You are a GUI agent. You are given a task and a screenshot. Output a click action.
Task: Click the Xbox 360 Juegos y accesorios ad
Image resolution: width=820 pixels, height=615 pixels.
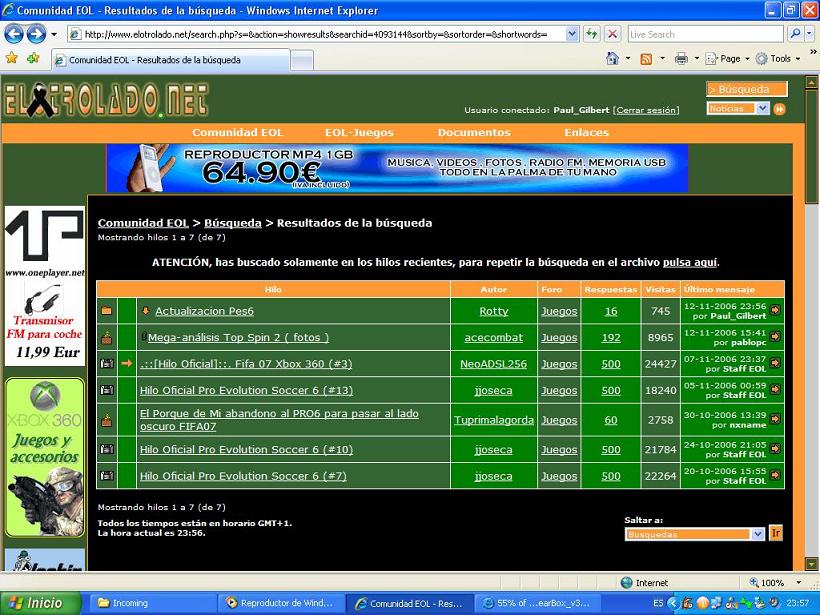tap(45, 458)
